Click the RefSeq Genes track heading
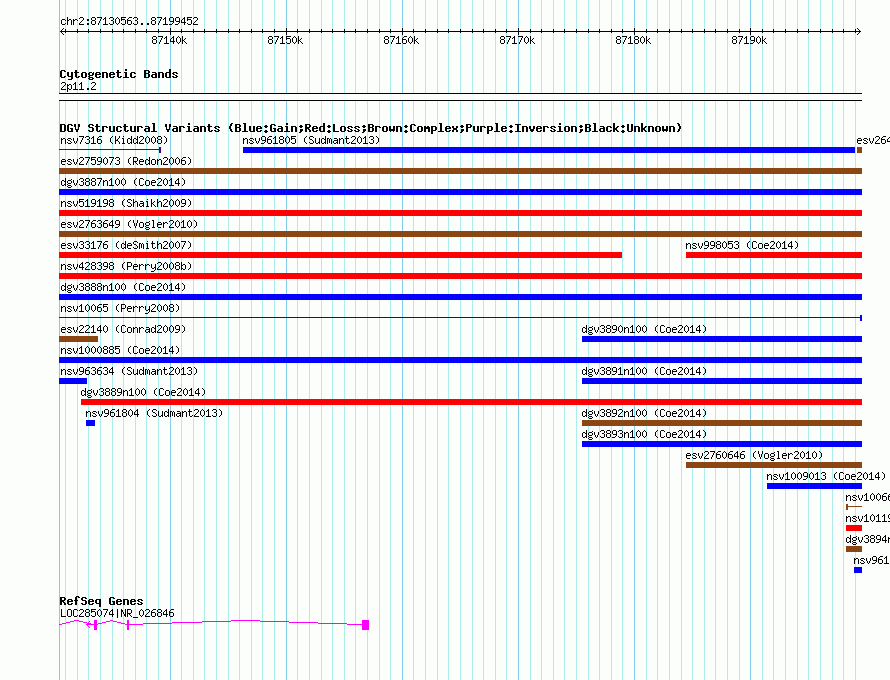 [101, 601]
